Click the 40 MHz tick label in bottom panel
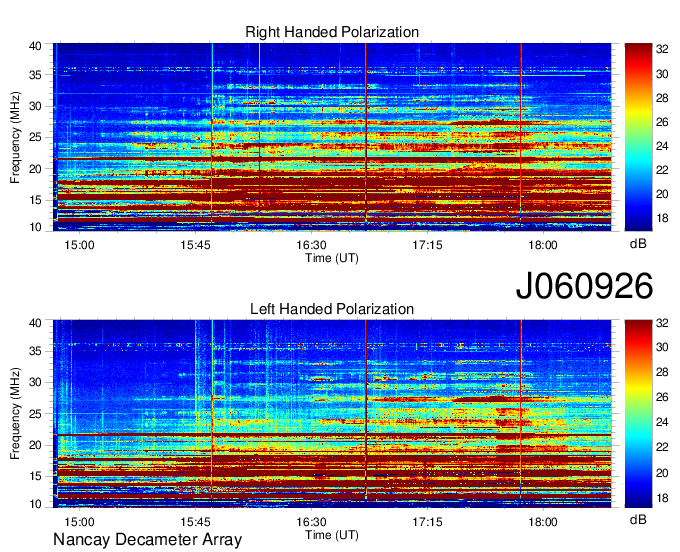680x552 pixels. point(36,323)
